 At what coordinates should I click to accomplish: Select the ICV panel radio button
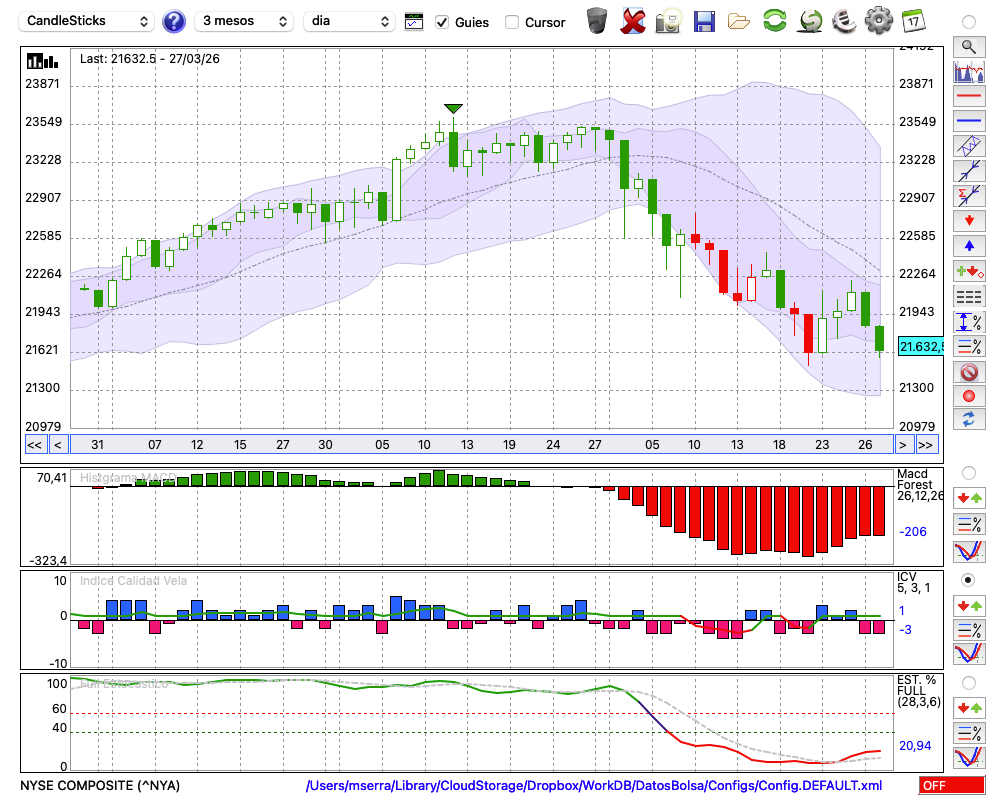click(x=969, y=580)
